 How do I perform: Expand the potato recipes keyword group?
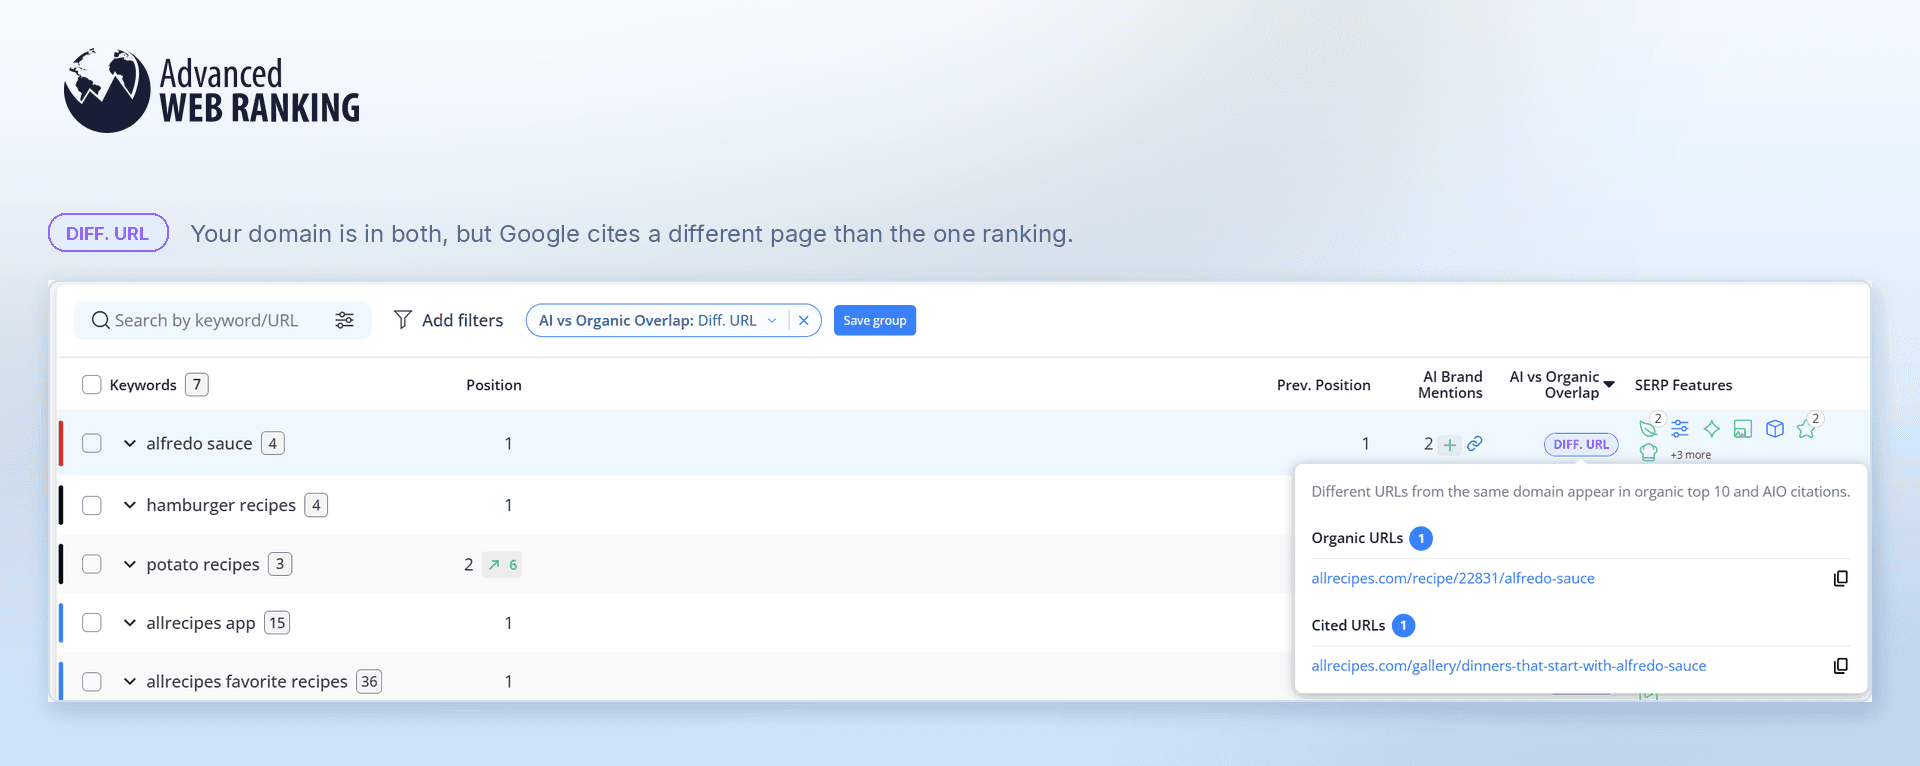pos(130,564)
